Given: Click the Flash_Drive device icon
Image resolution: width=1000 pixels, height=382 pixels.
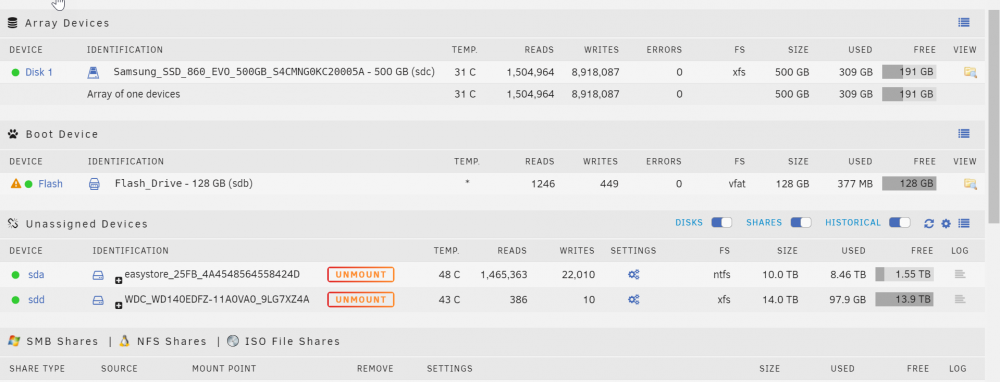Looking at the screenshot, I should 94,184.
